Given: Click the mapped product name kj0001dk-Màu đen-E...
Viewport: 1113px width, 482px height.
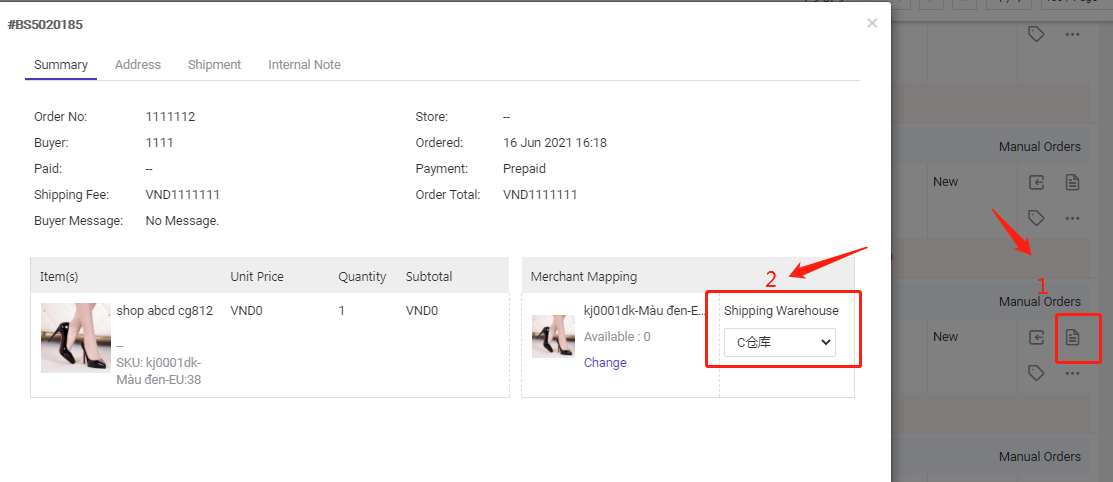Looking at the screenshot, I should click(x=645, y=310).
